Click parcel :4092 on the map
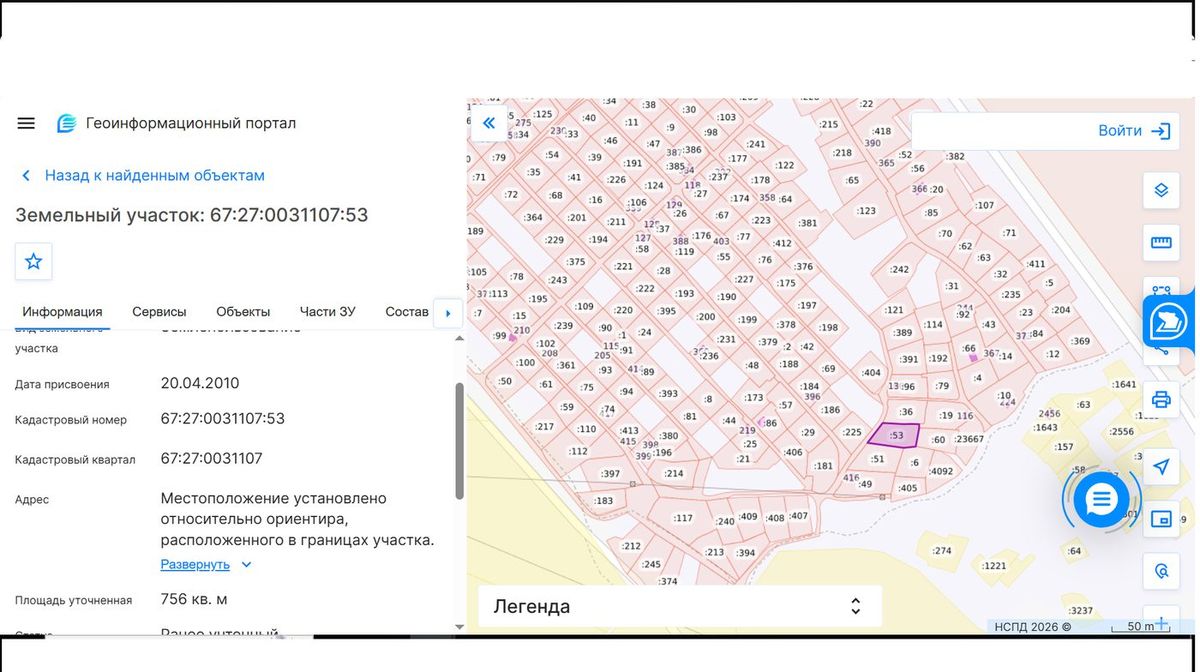 tap(941, 471)
